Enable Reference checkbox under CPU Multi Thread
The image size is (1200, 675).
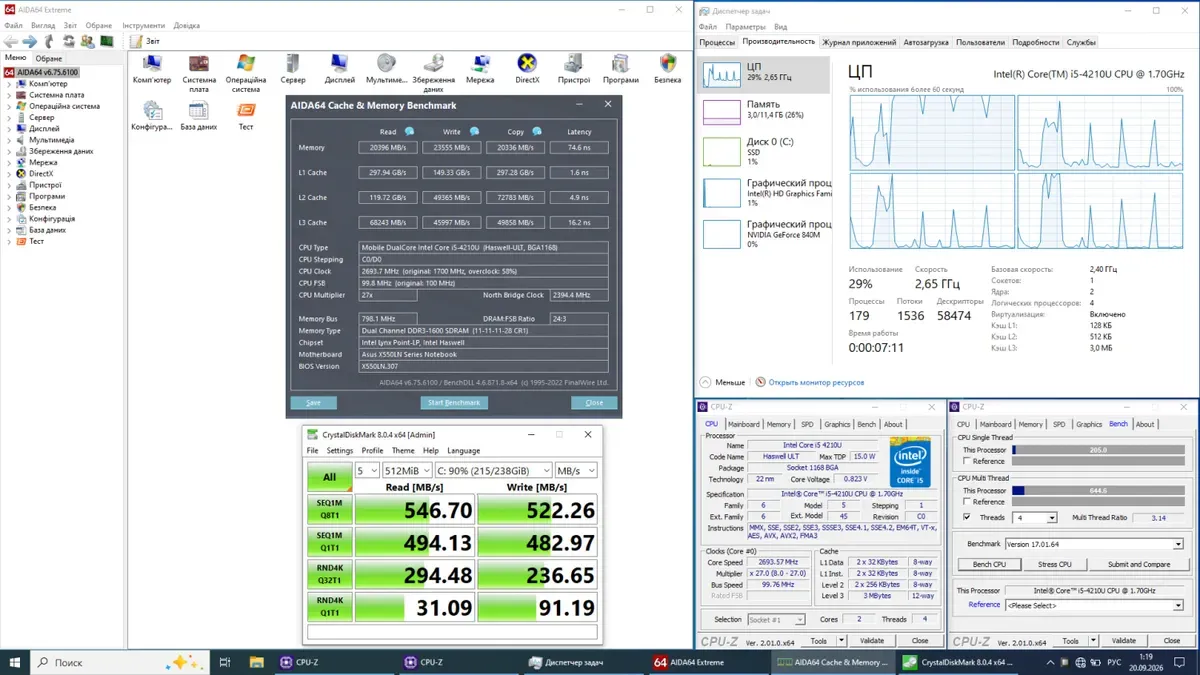(966, 502)
